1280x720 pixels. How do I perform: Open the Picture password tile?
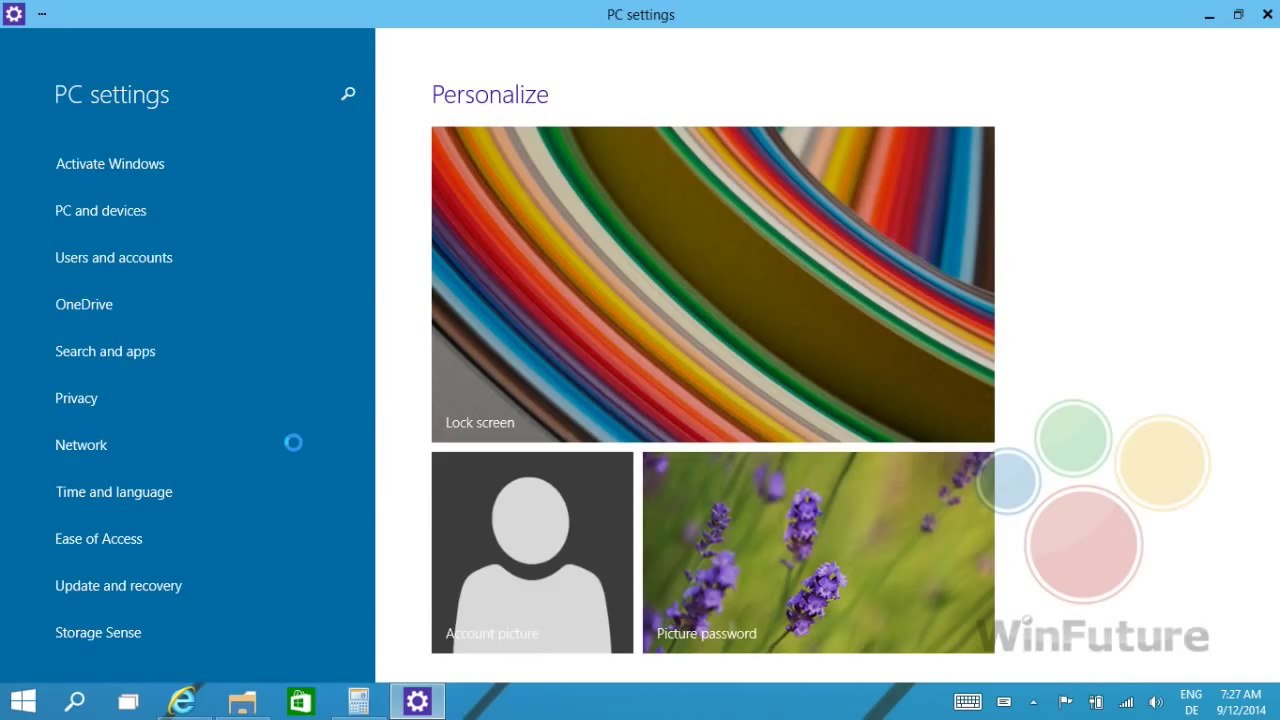click(x=818, y=553)
